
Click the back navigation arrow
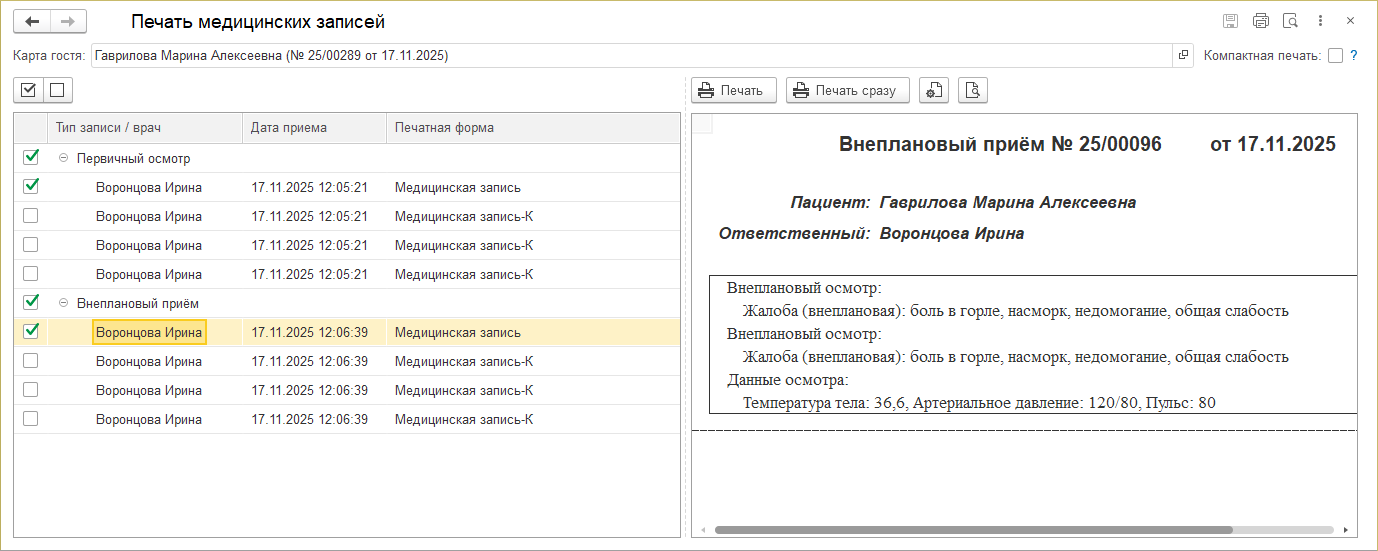pyautogui.click(x=32, y=21)
